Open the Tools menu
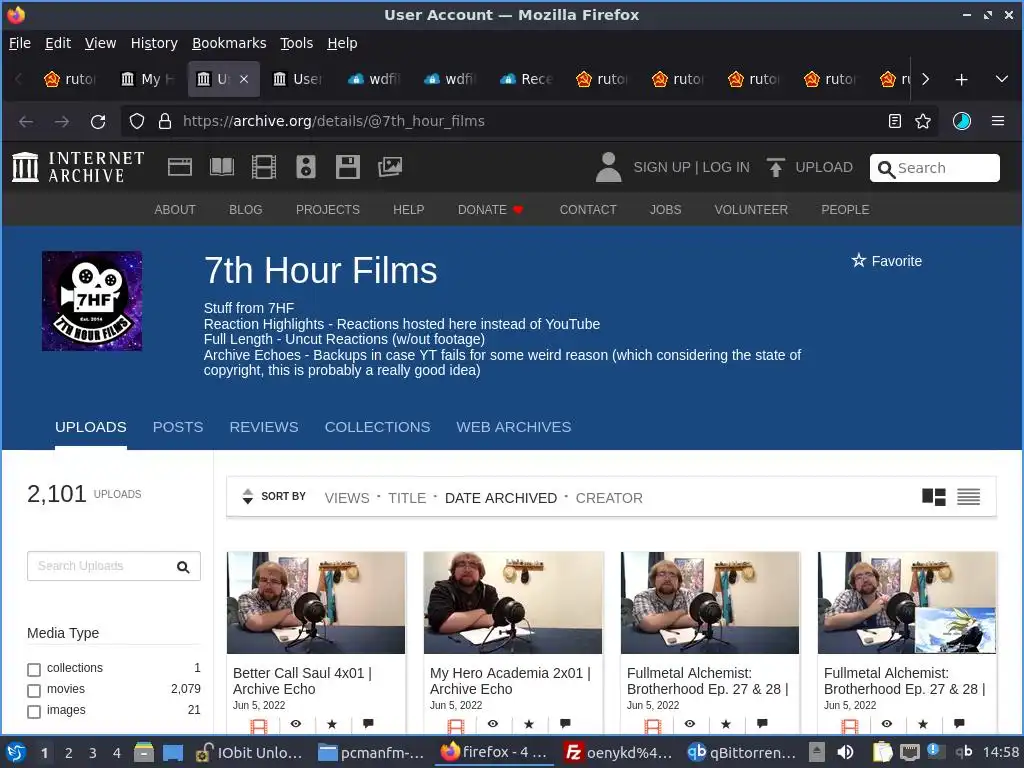 296,43
